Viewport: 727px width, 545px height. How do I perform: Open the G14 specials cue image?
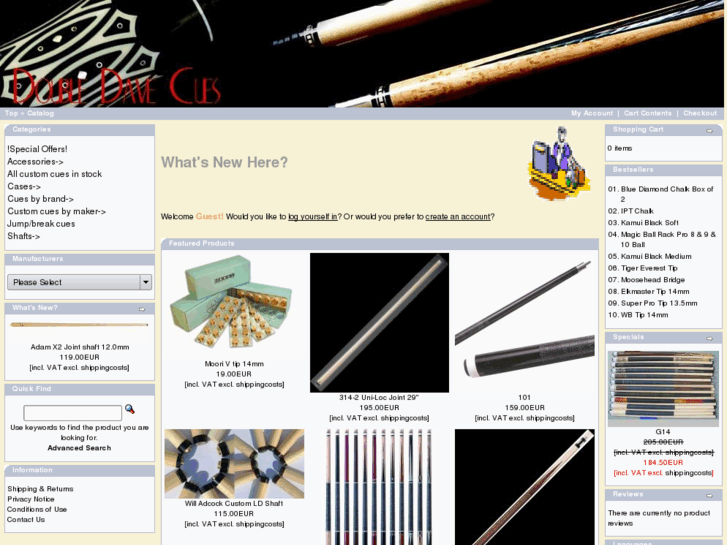coord(663,389)
